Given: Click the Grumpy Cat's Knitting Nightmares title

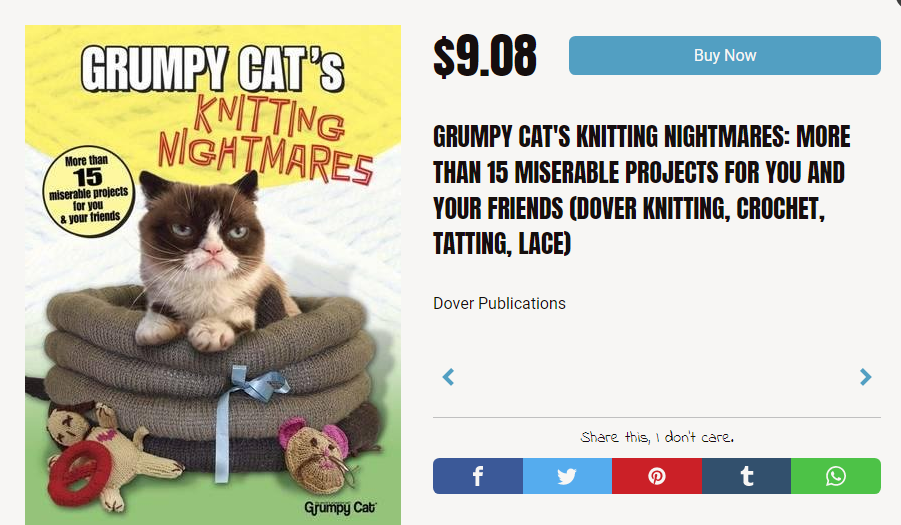Looking at the screenshot, I should tap(641, 190).
